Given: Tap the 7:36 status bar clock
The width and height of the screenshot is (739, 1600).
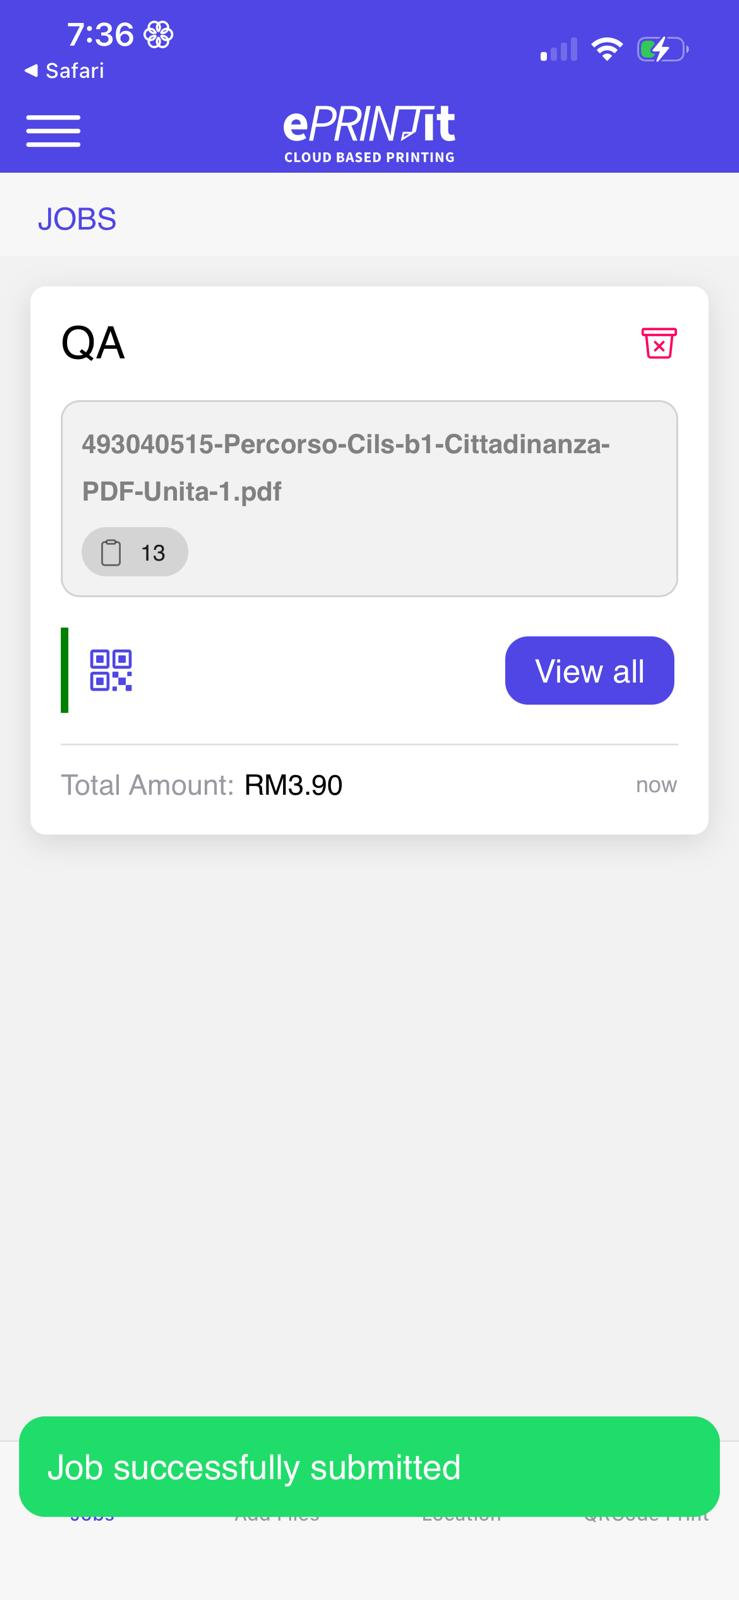Looking at the screenshot, I should tap(100, 35).
